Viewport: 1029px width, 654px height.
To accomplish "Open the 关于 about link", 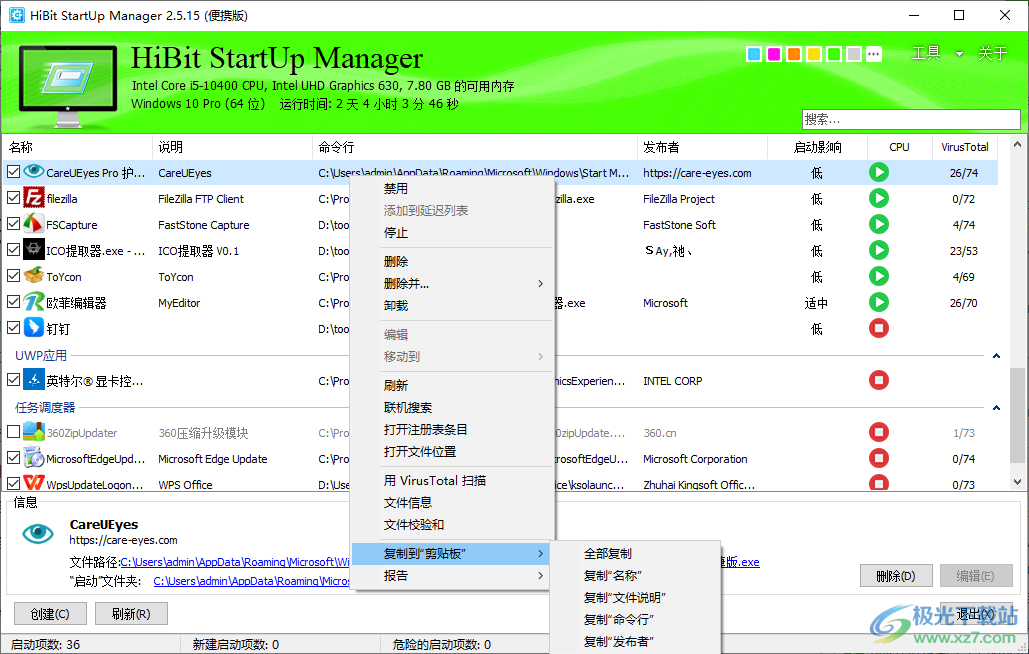I will 992,53.
